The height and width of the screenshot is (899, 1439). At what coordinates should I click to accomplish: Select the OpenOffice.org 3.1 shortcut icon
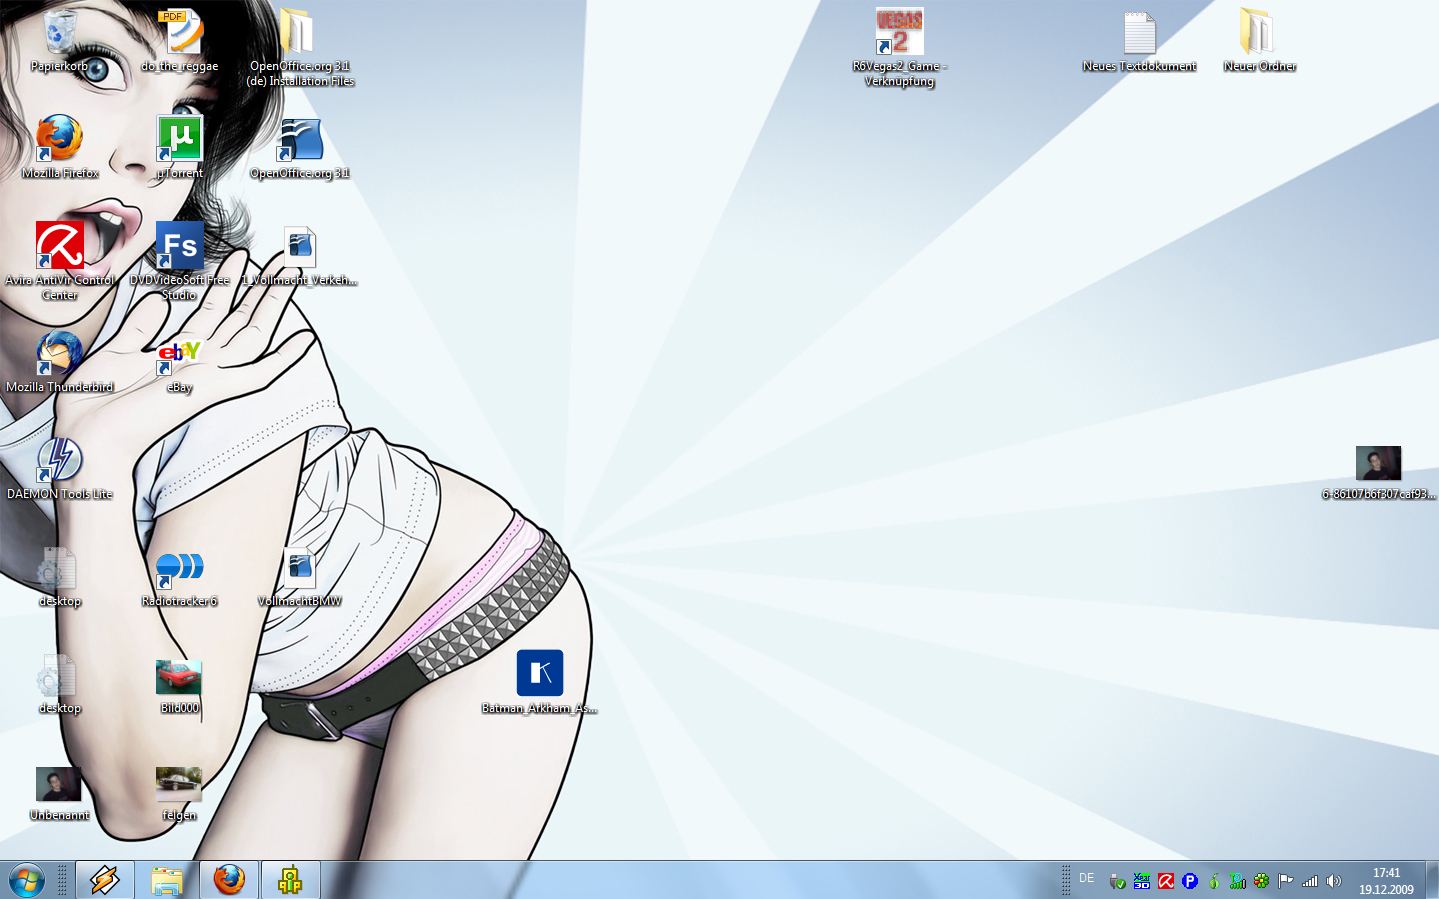pos(300,140)
